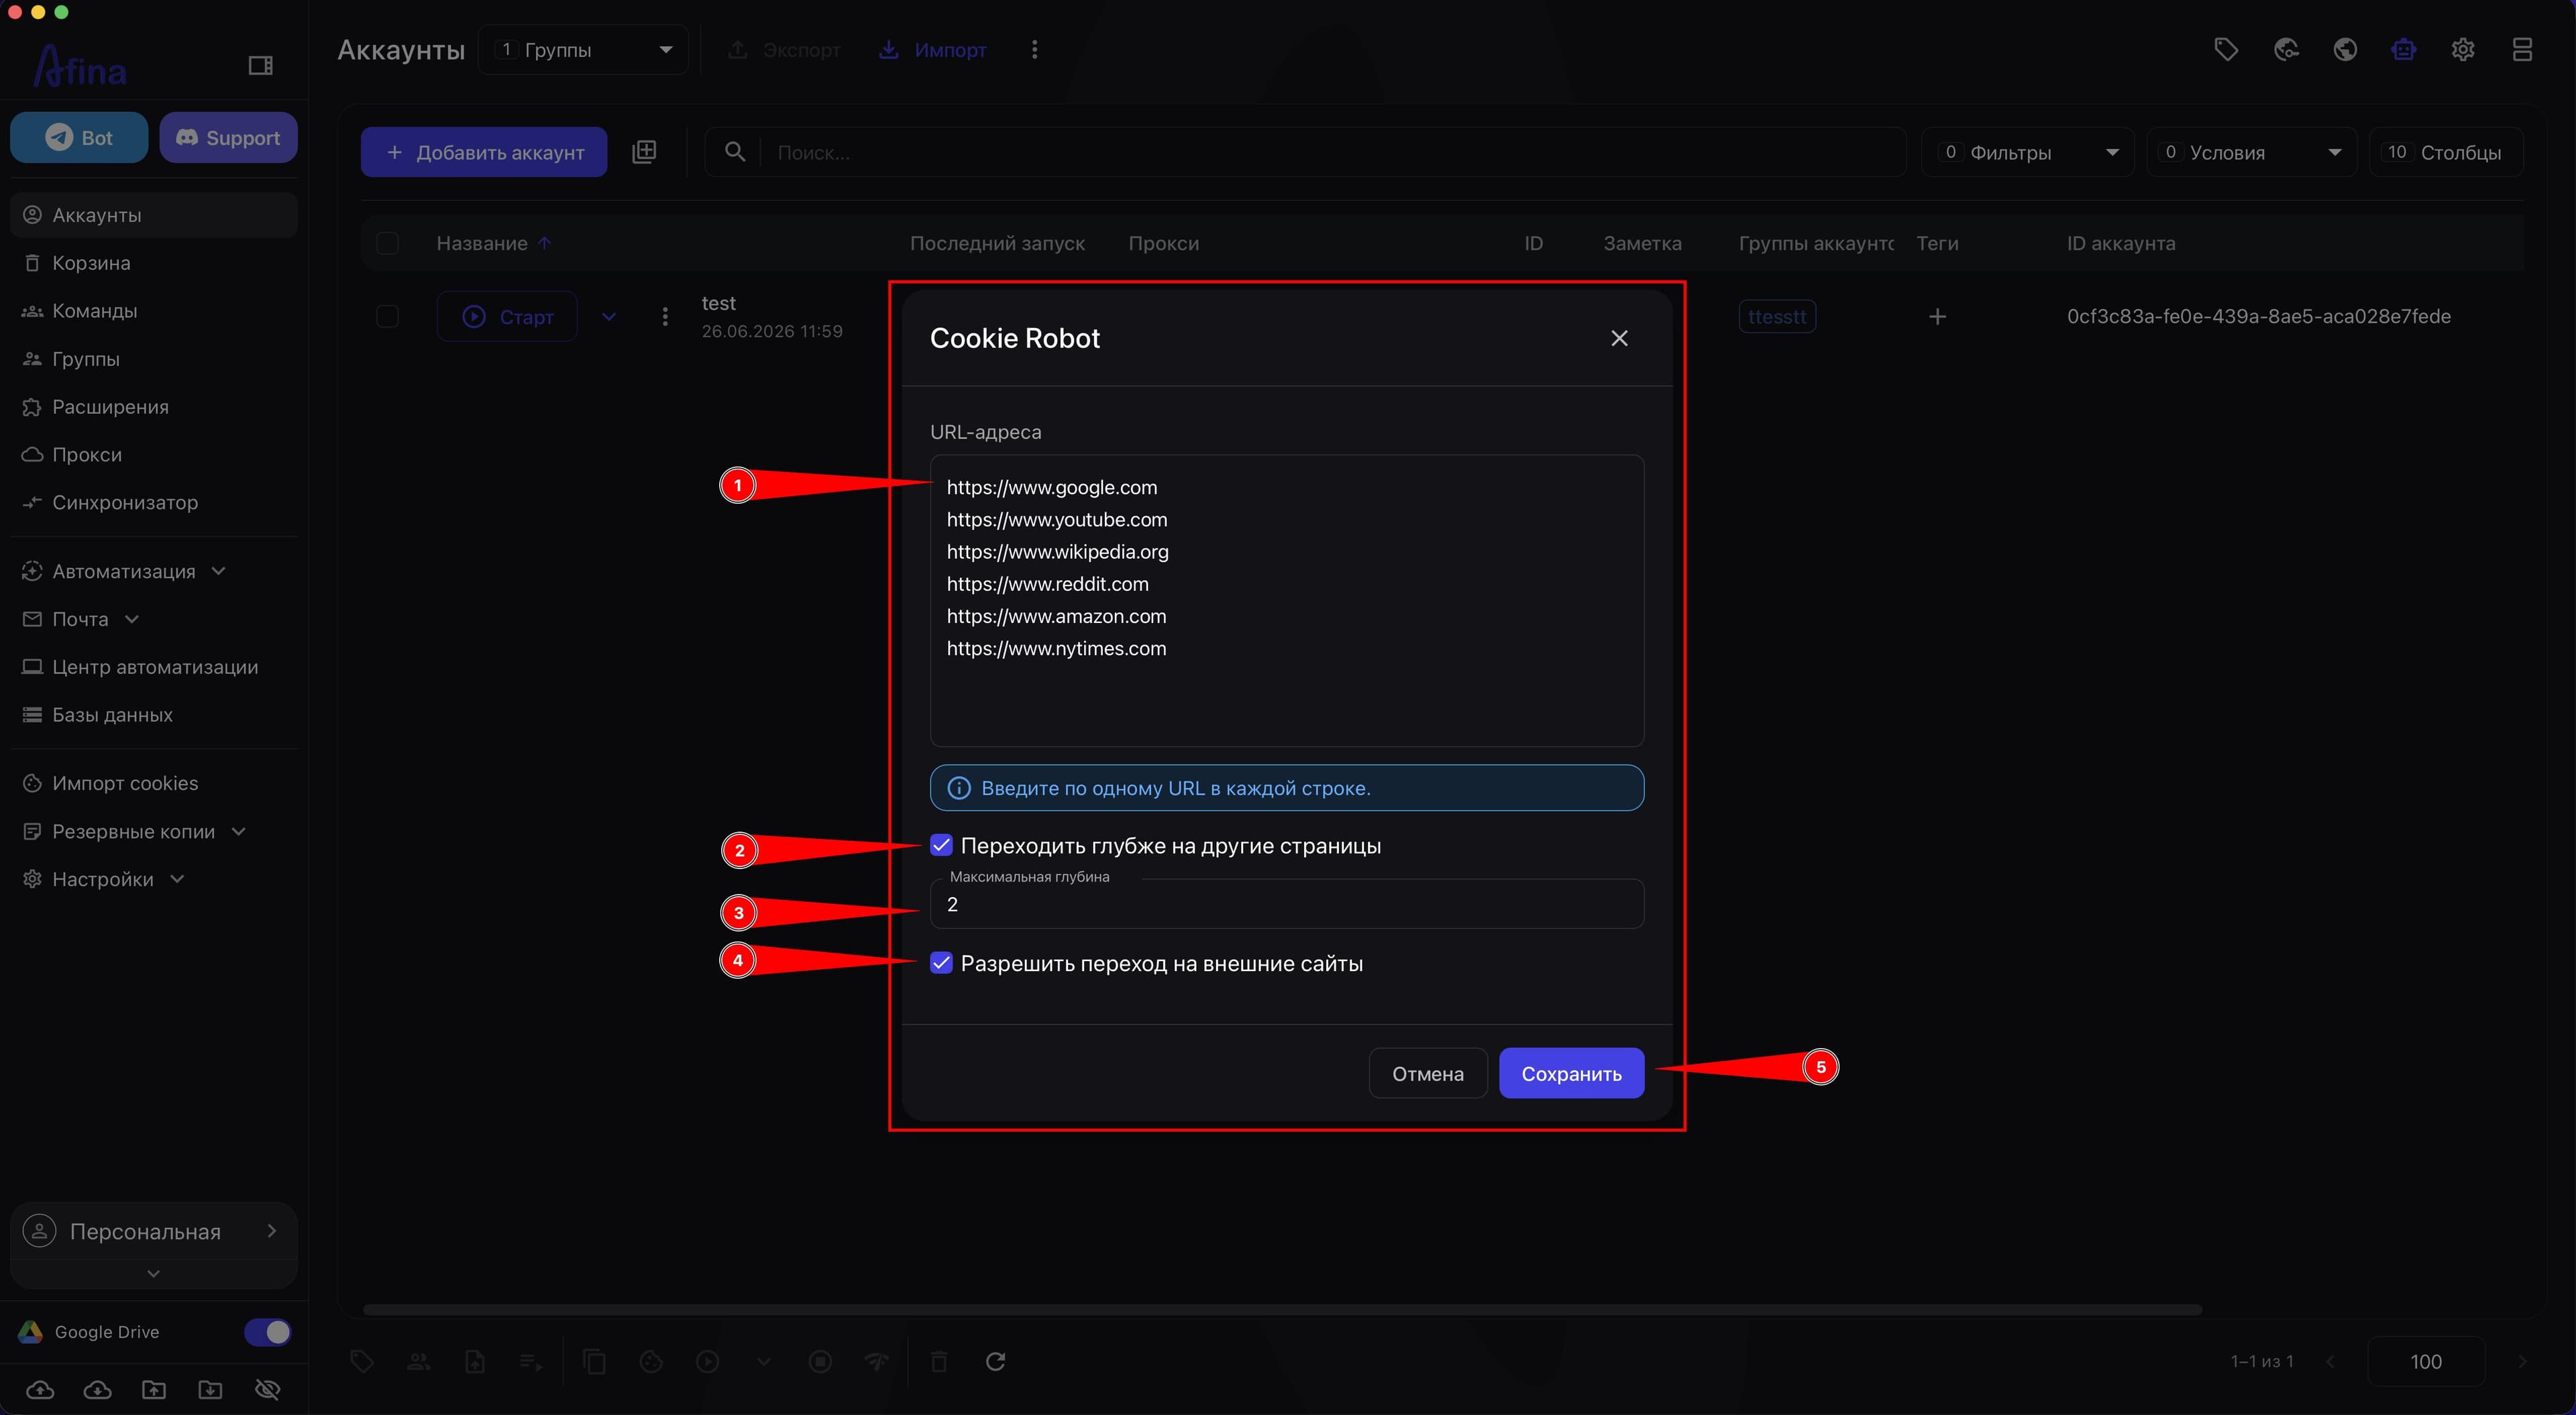This screenshot has height=1415, width=2576.
Task: Open the Фильтры dropdown
Action: pos(2027,152)
